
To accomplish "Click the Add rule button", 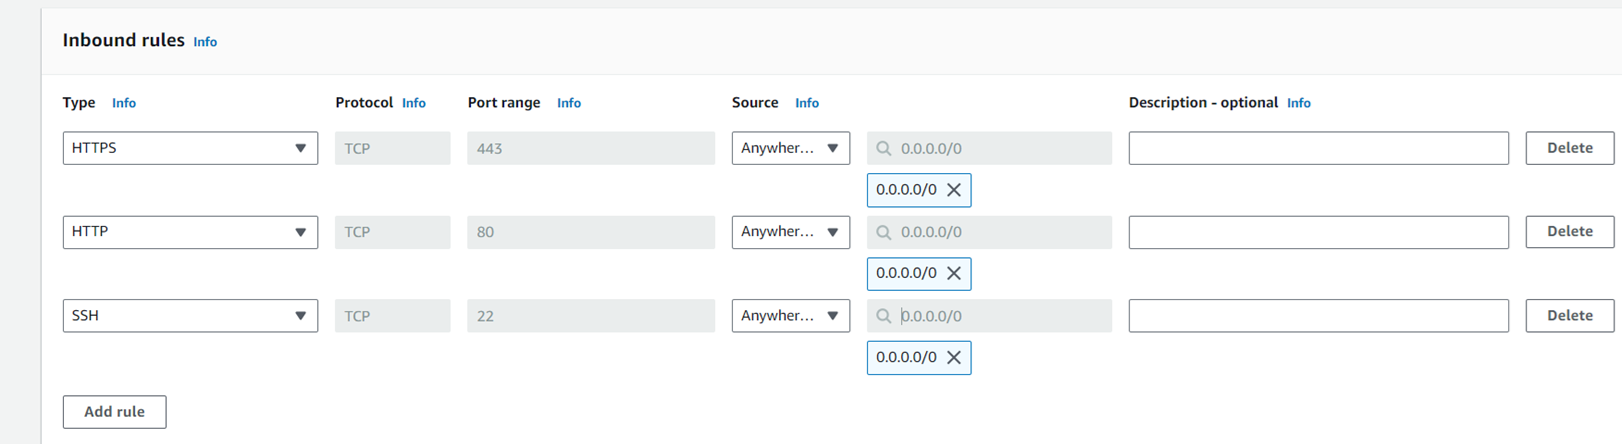I will coord(114,412).
